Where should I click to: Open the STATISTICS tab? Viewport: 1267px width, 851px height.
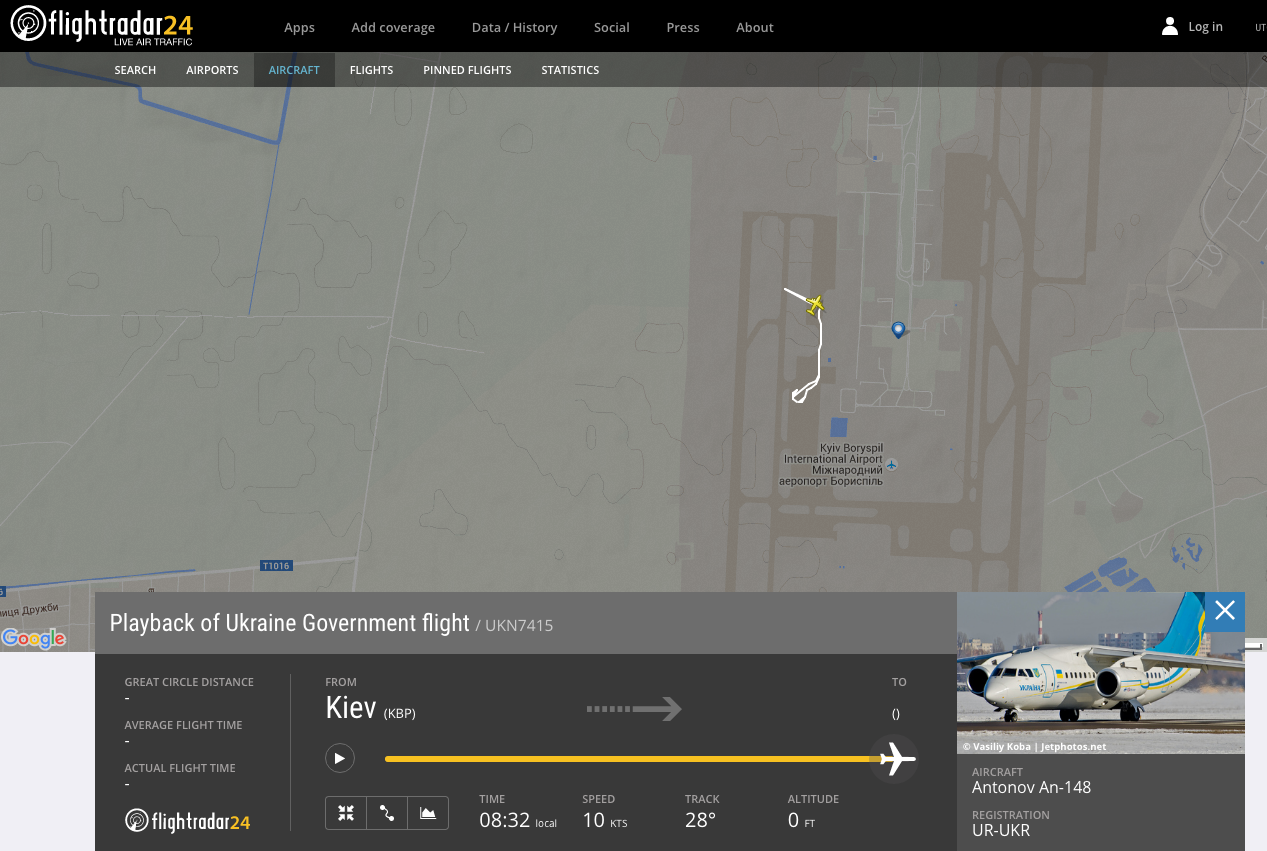(570, 70)
